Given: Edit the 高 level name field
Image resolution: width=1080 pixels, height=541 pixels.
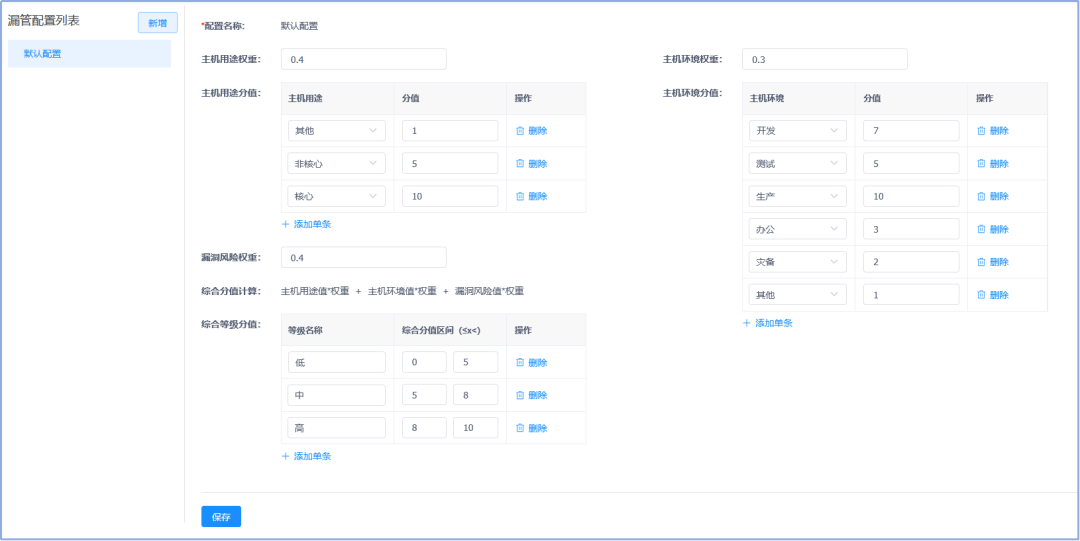Looking at the screenshot, I should [x=337, y=428].
